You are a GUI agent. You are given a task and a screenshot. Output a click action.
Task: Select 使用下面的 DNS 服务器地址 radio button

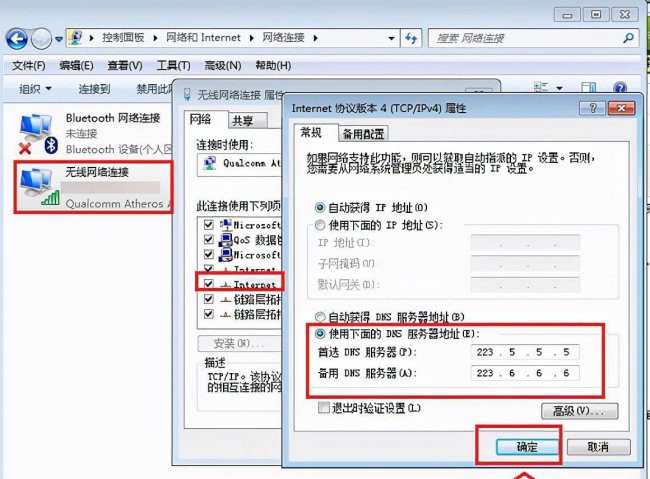tap(320, 333)
